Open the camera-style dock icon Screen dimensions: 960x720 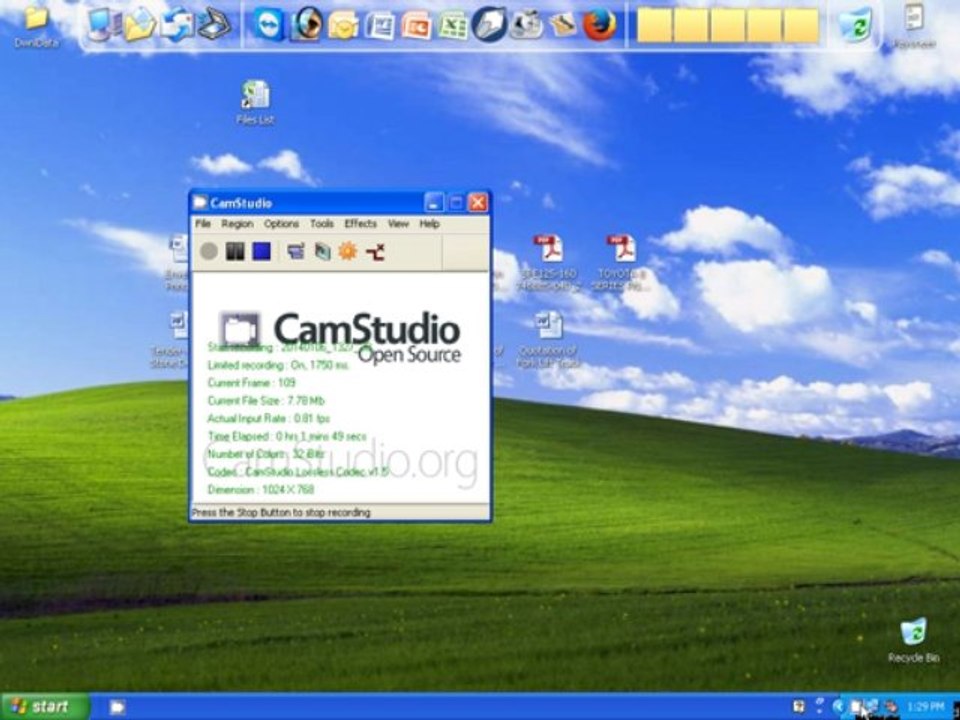tap(527, 26)
